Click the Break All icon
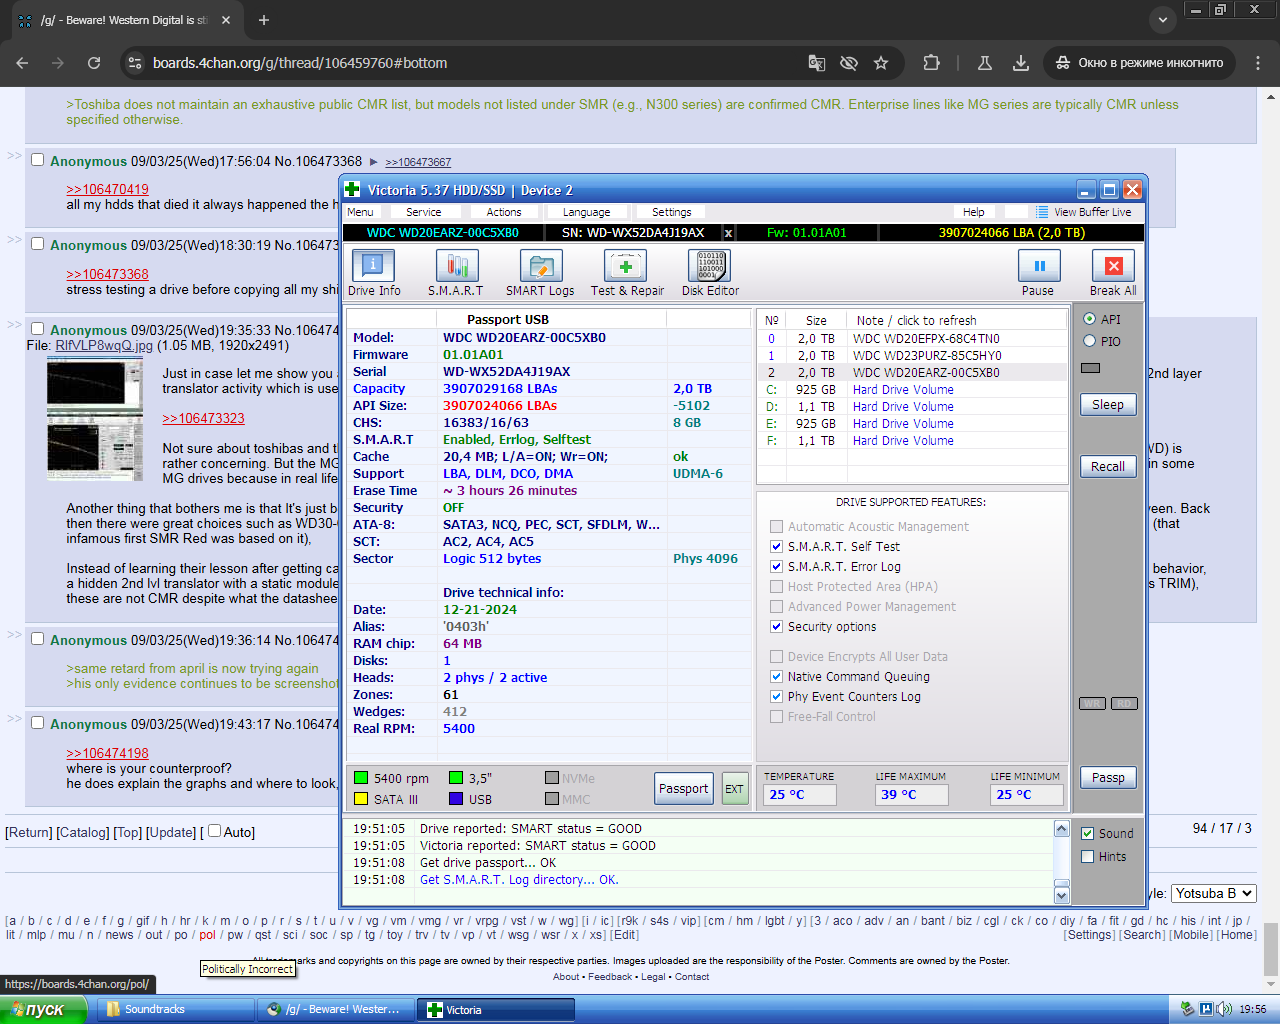 pyautogui.click(x=1113, y=266)
